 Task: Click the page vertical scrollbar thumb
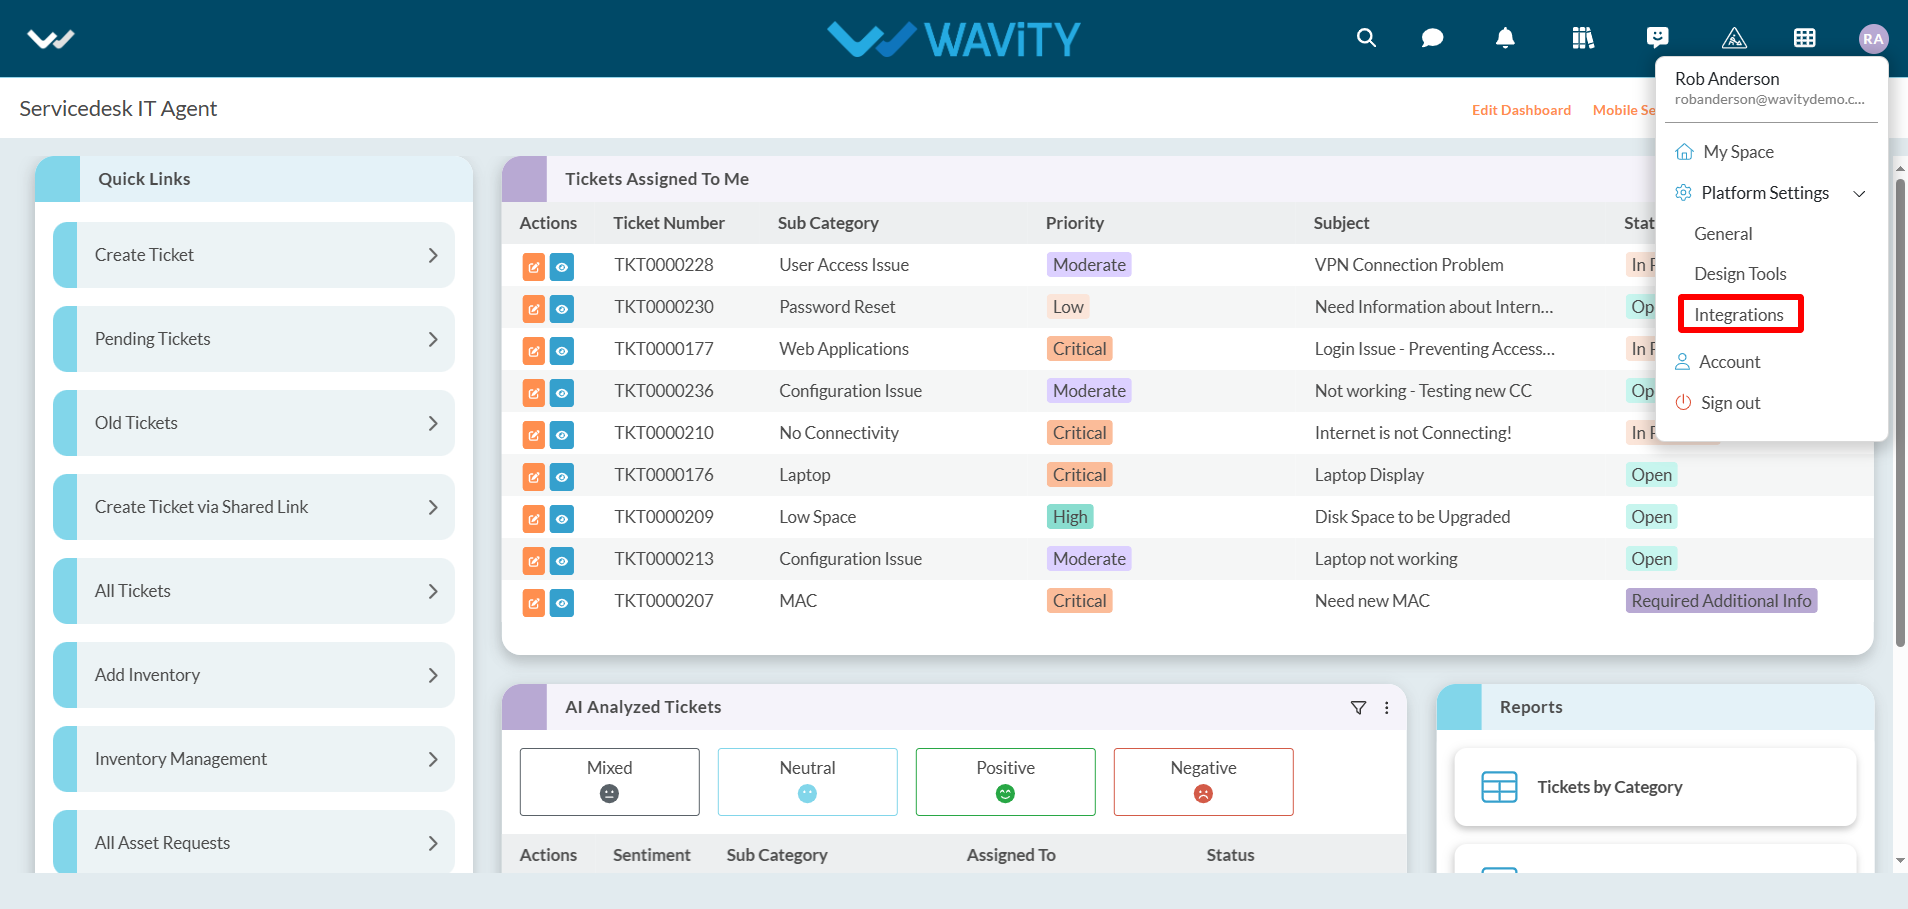pos(1900,412)
